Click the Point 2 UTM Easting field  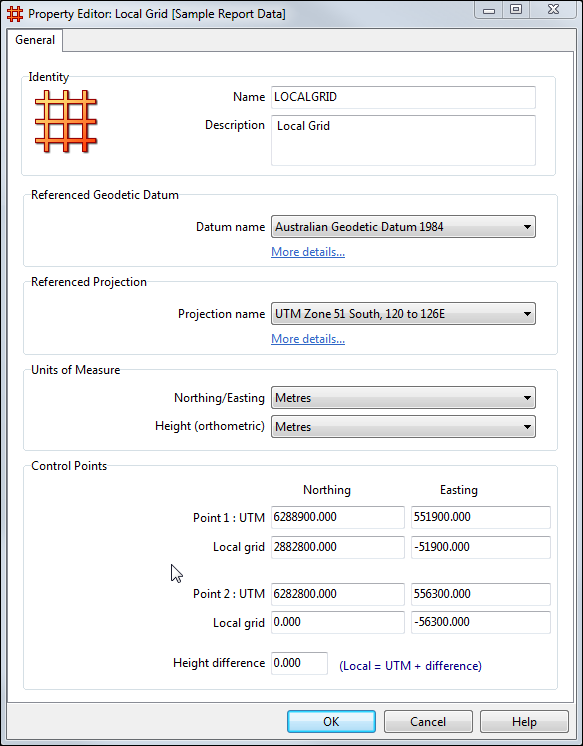click(x=481, y=594)
